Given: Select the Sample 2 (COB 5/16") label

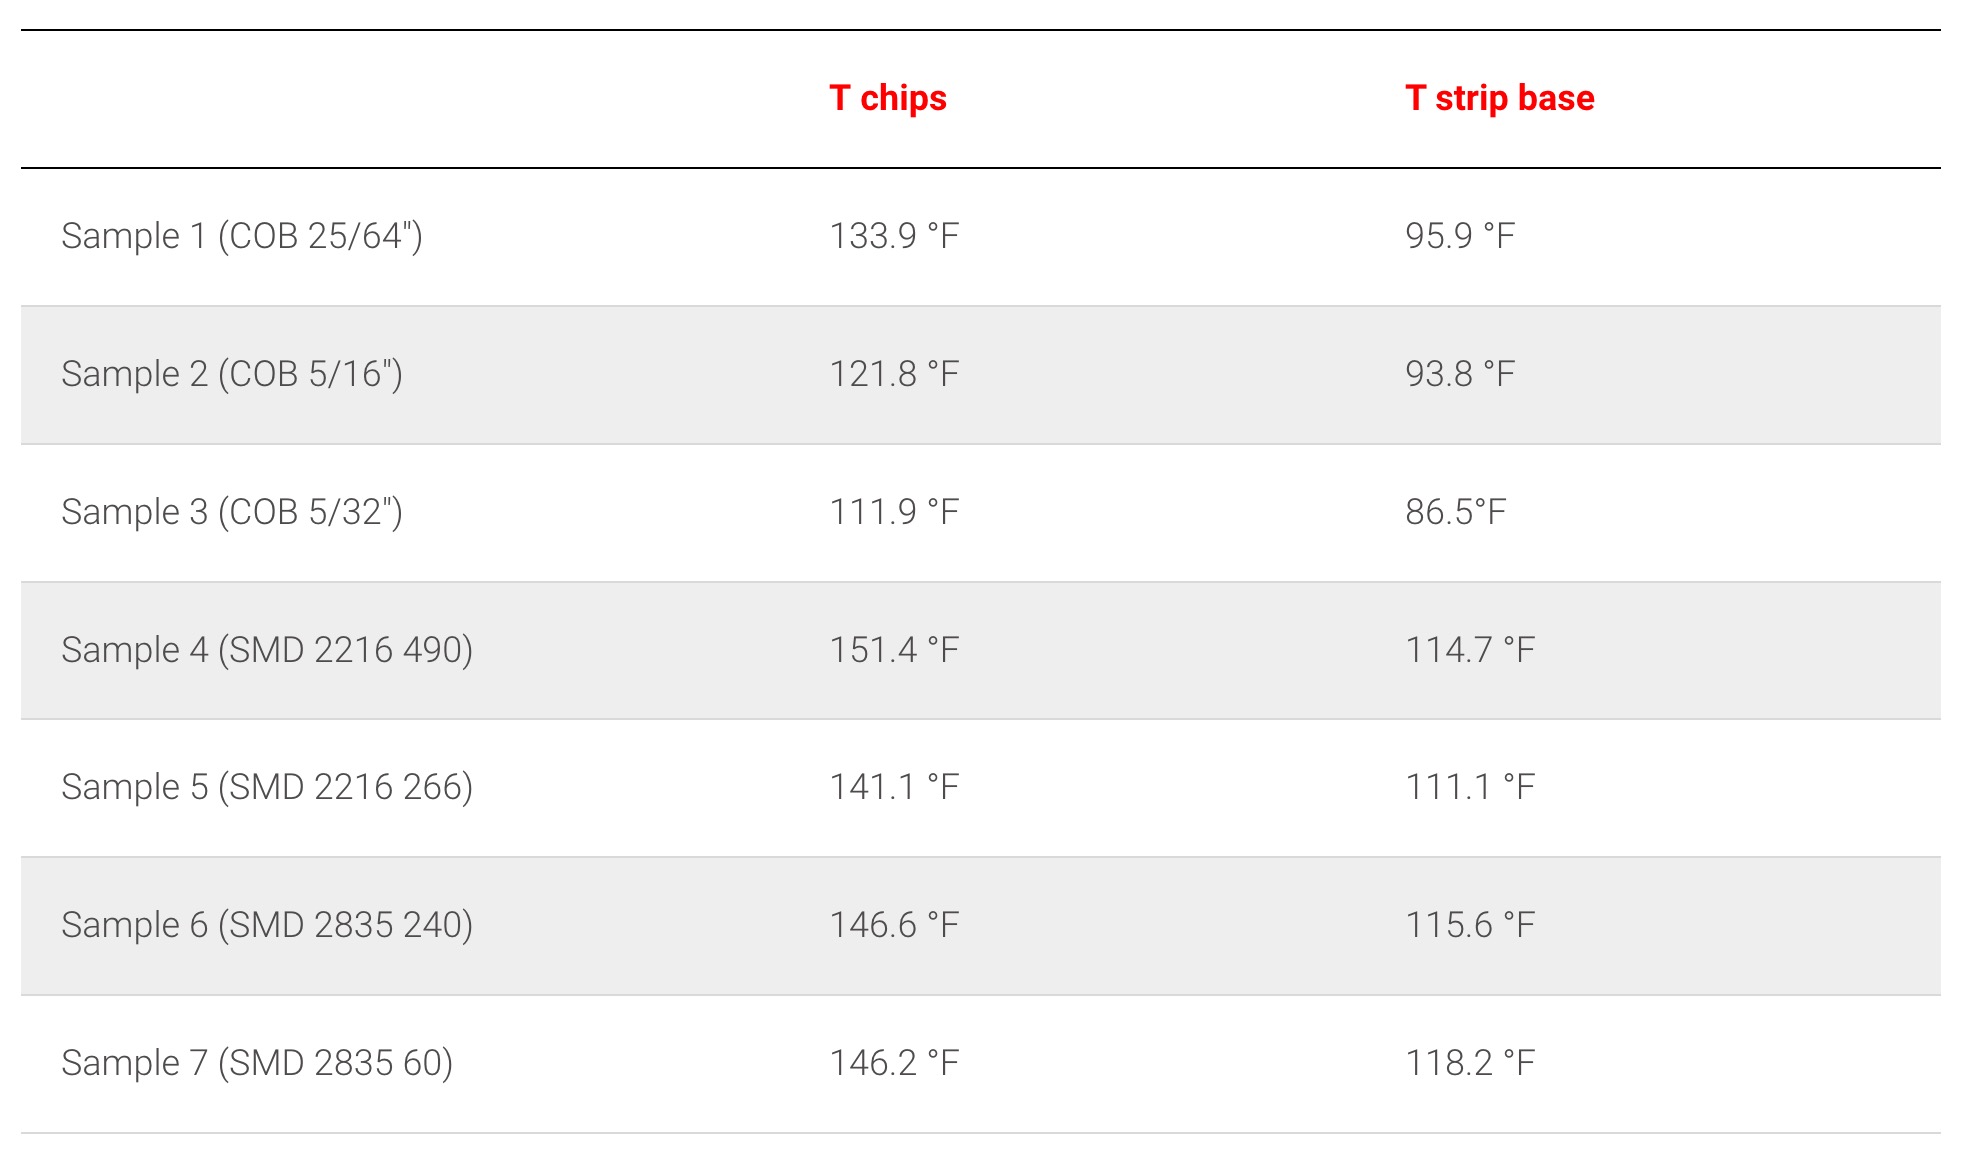Looking at the screenshot, I should pyautogui.click(x=232, y=374).
